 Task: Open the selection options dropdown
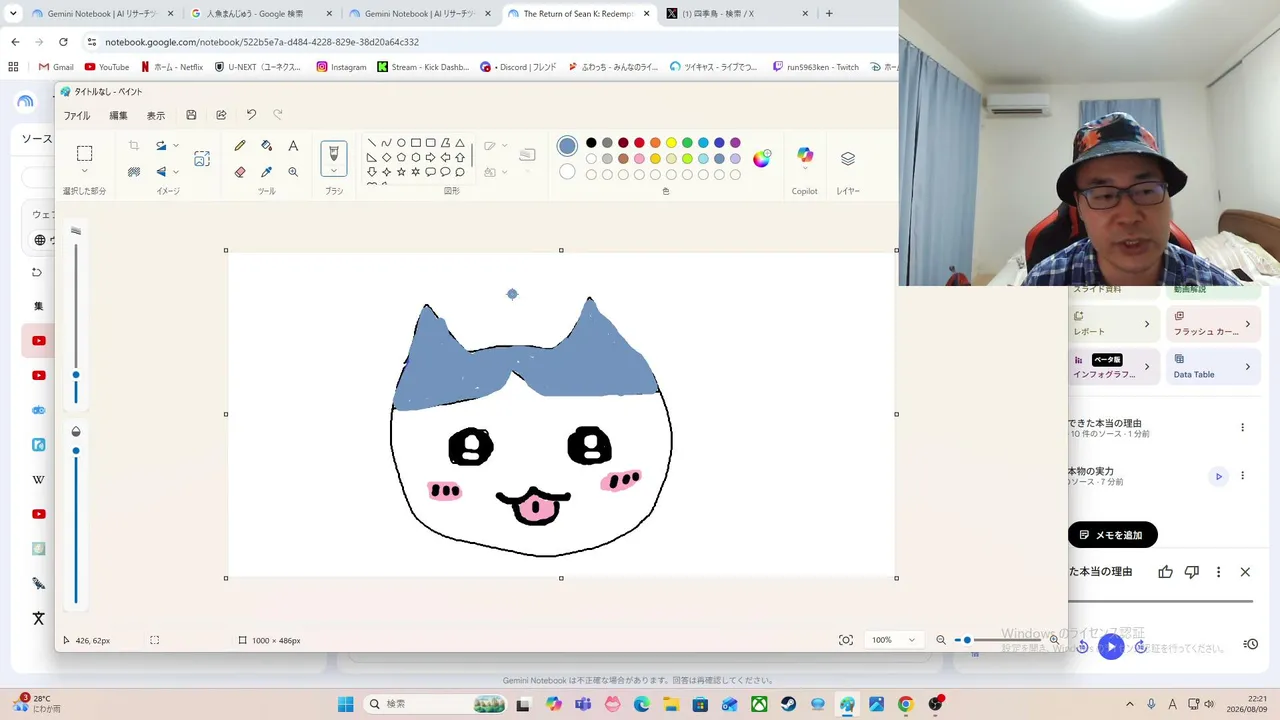pyautogui.click(x=84, y=172)
